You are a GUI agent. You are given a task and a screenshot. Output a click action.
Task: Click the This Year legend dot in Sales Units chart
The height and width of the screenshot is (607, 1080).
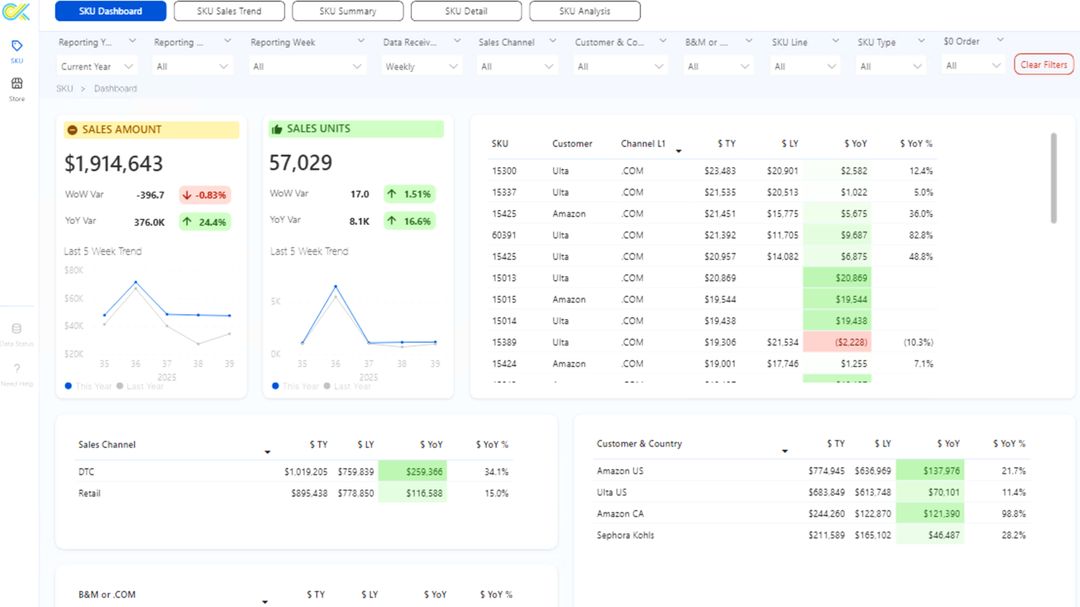pyautogui.click(x=276, y=386)
